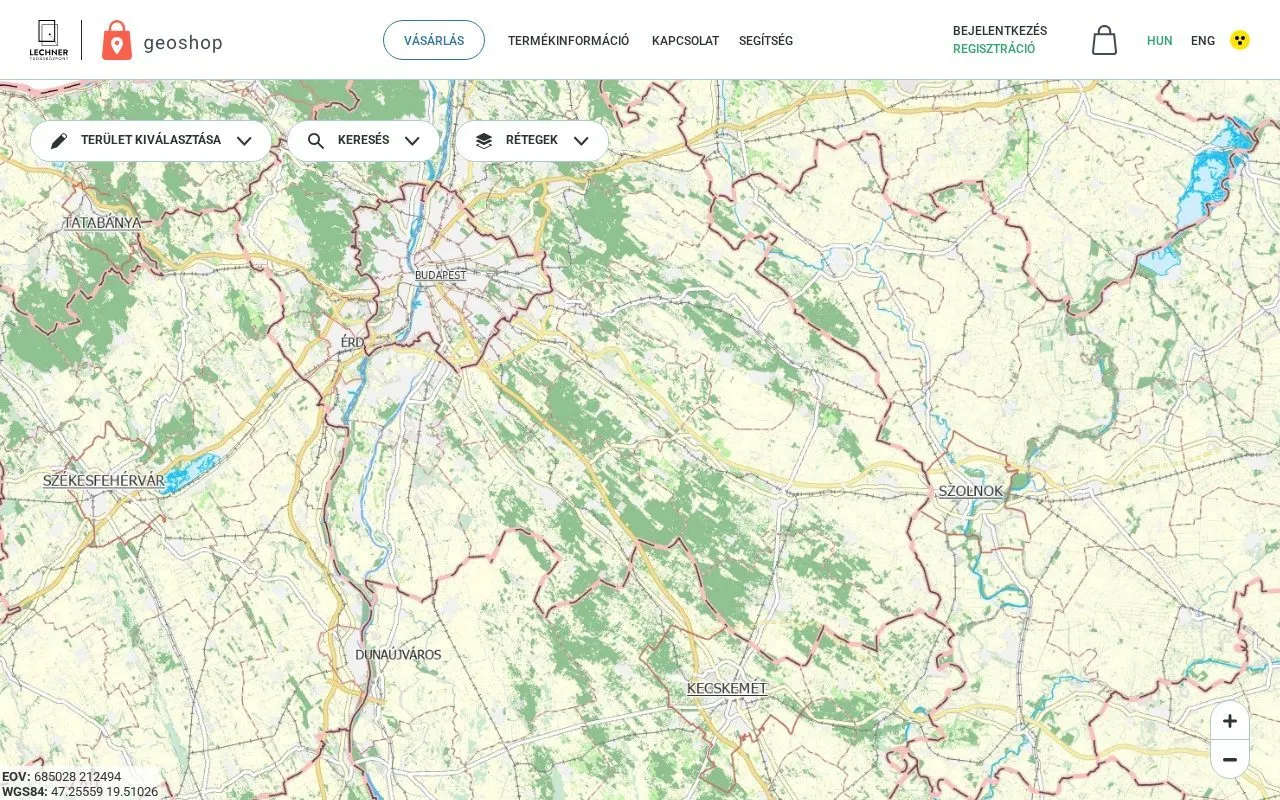Expand the Terület kiválasztása dropdown arrow
The height and width of the screenshot is (800, 1280).
point(244,141)
